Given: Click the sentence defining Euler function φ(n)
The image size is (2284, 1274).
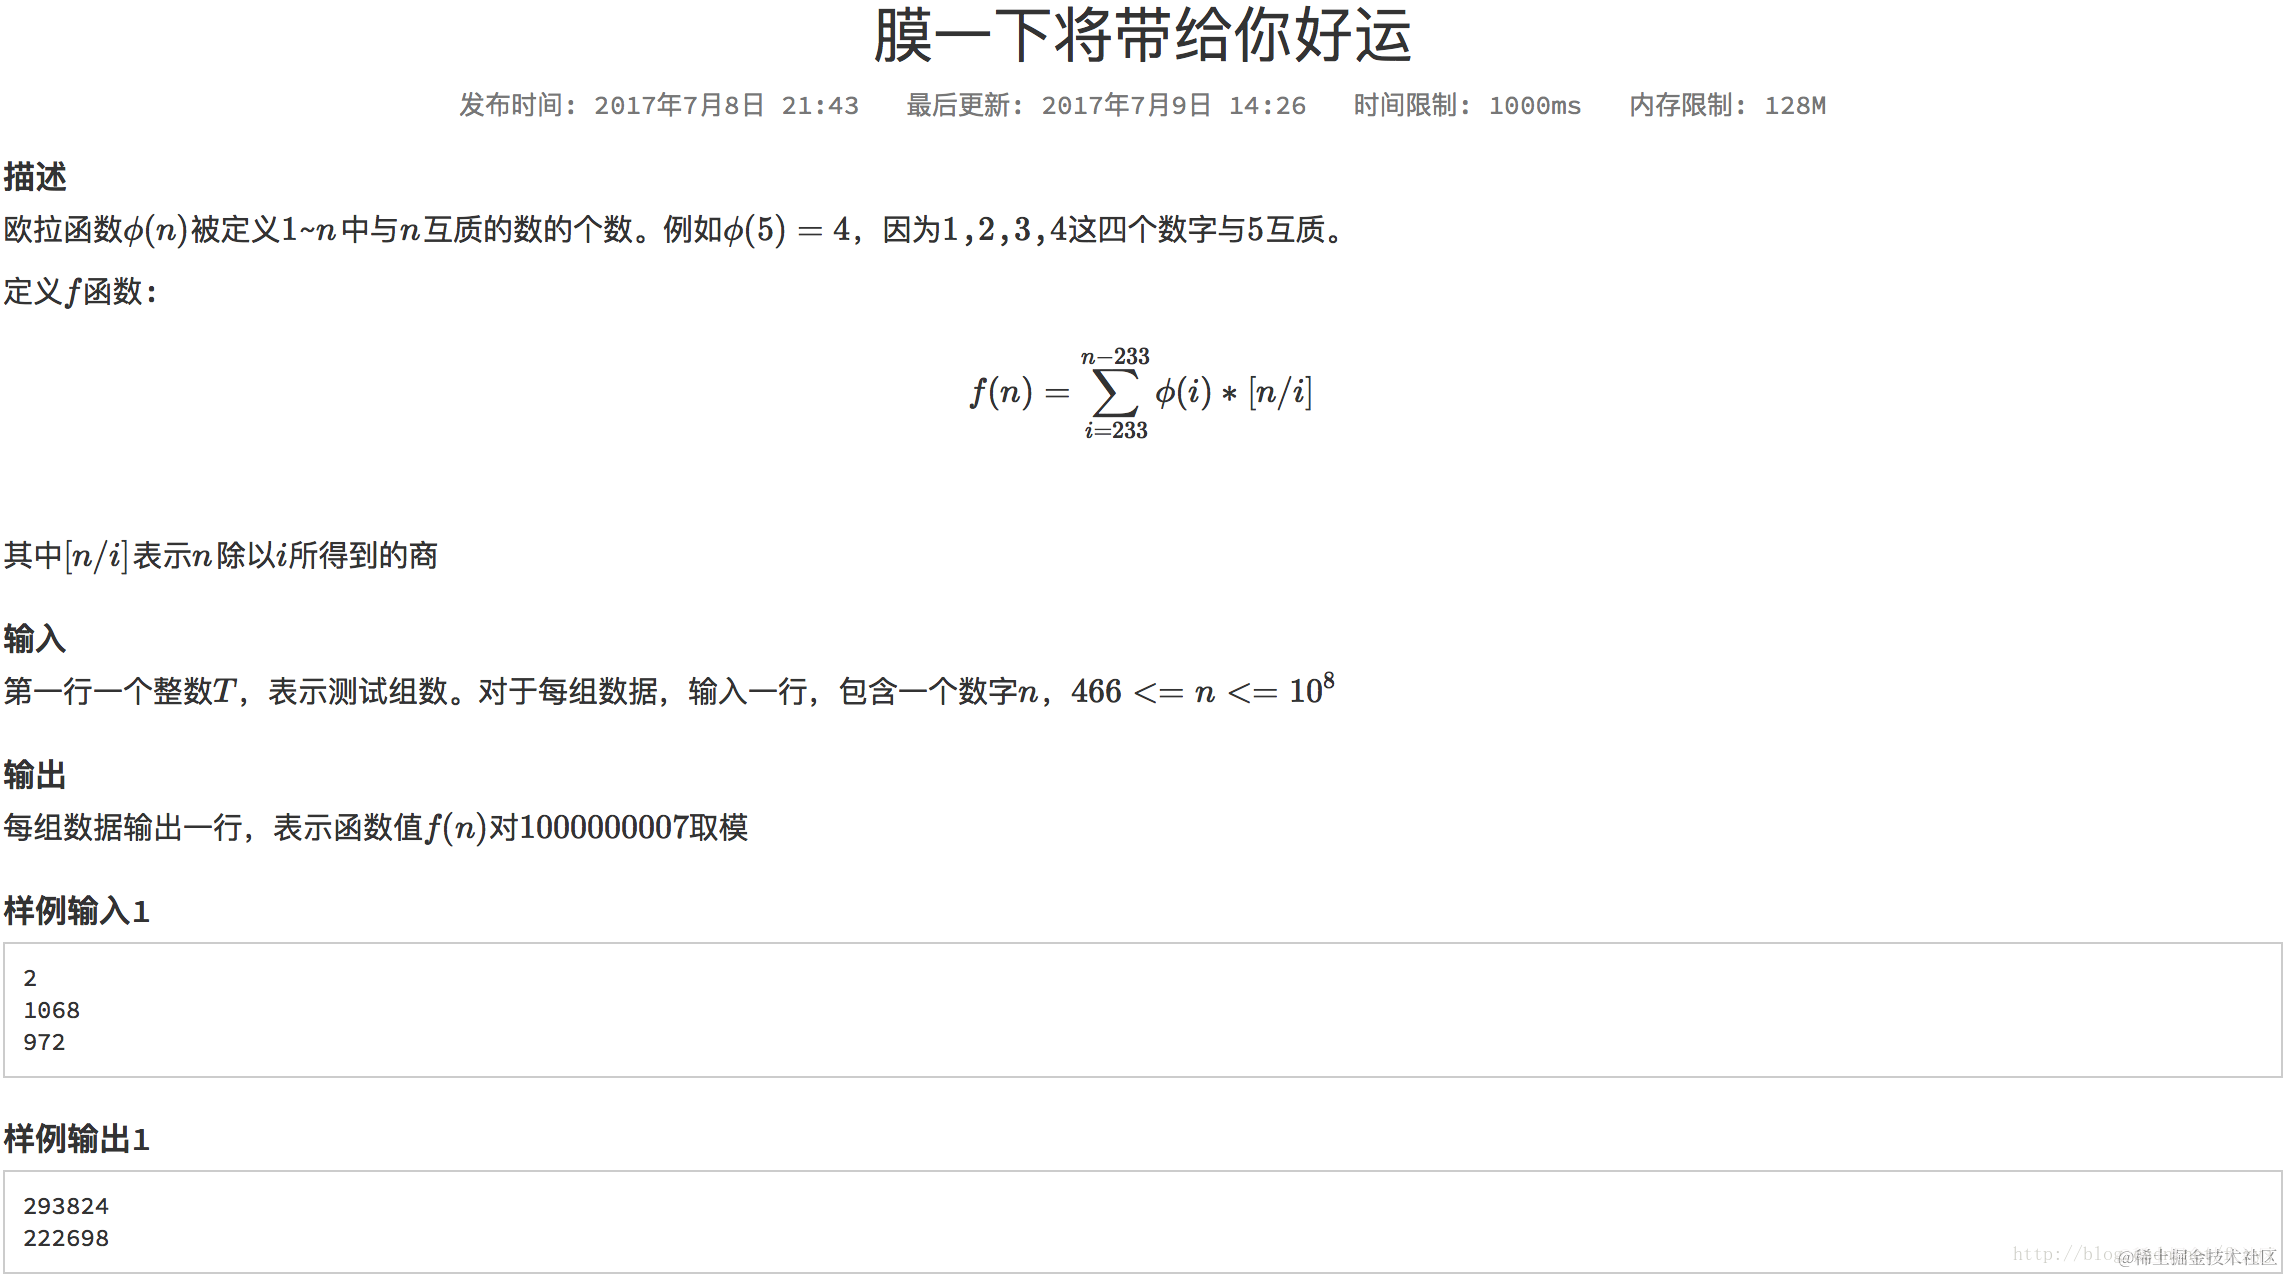Looking at the screenshot, I should [x=672, y=230].
